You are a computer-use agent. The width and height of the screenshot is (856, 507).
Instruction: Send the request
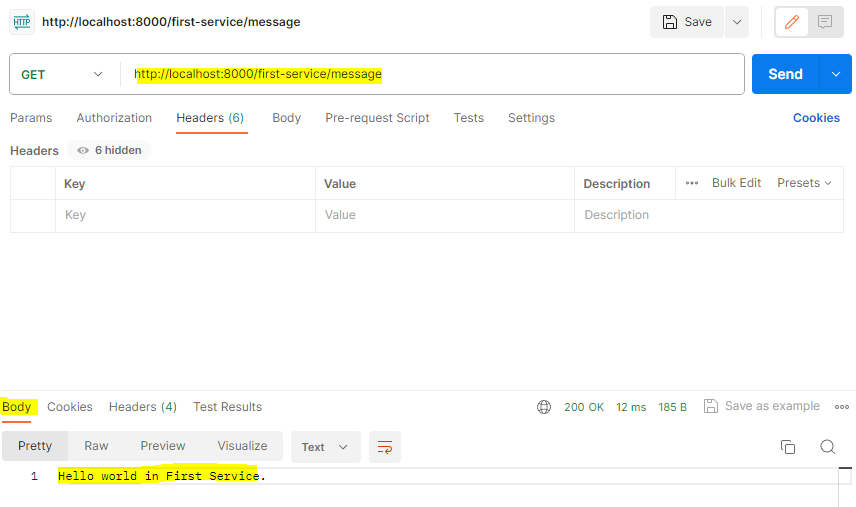click(x=786, y=74)
